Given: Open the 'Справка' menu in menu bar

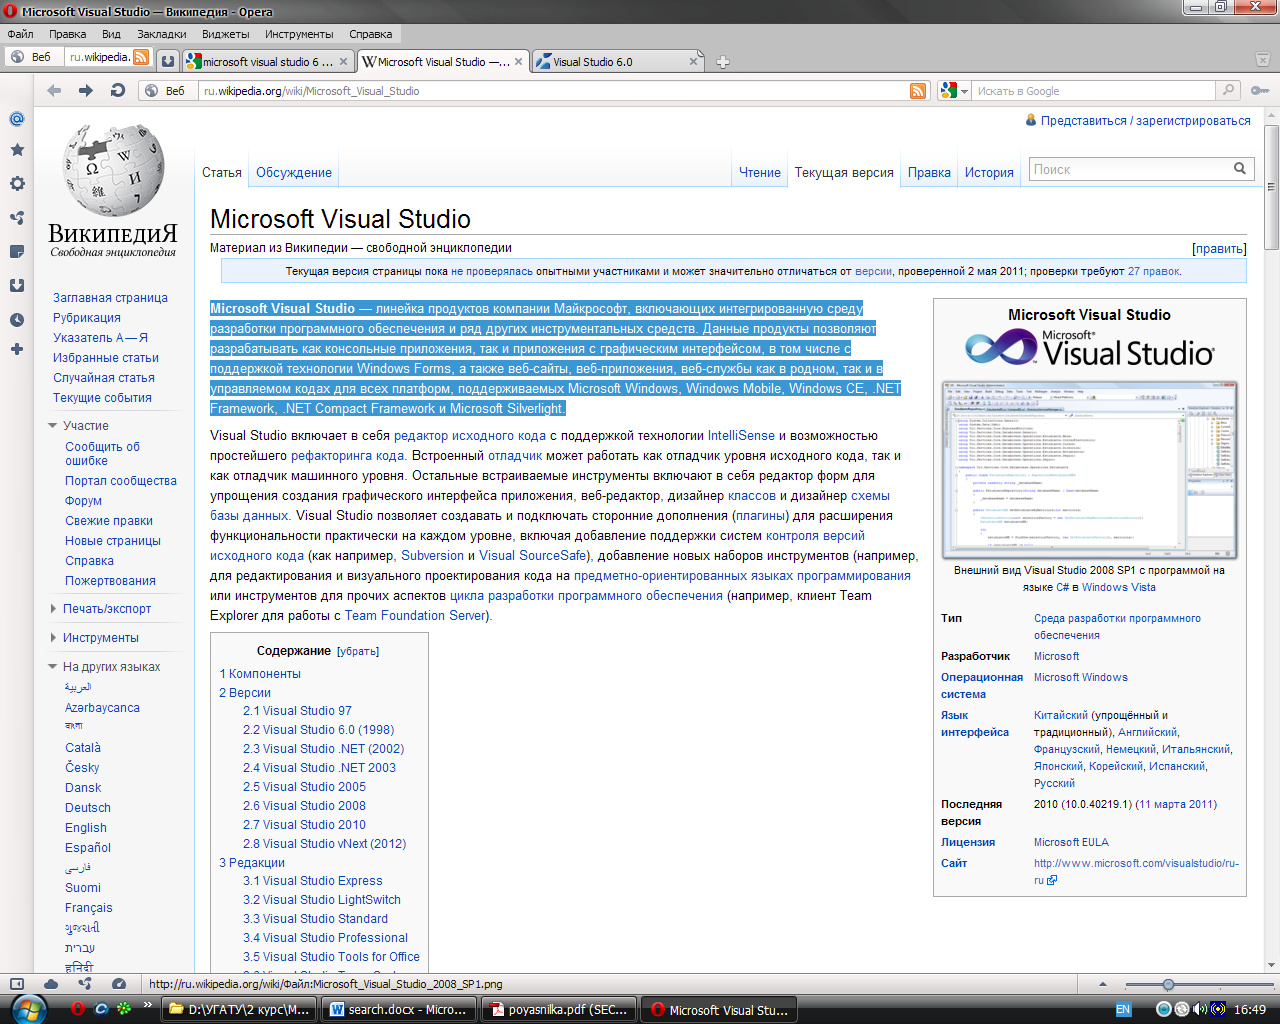Looking at the screenshot, I should coord(371,34).
